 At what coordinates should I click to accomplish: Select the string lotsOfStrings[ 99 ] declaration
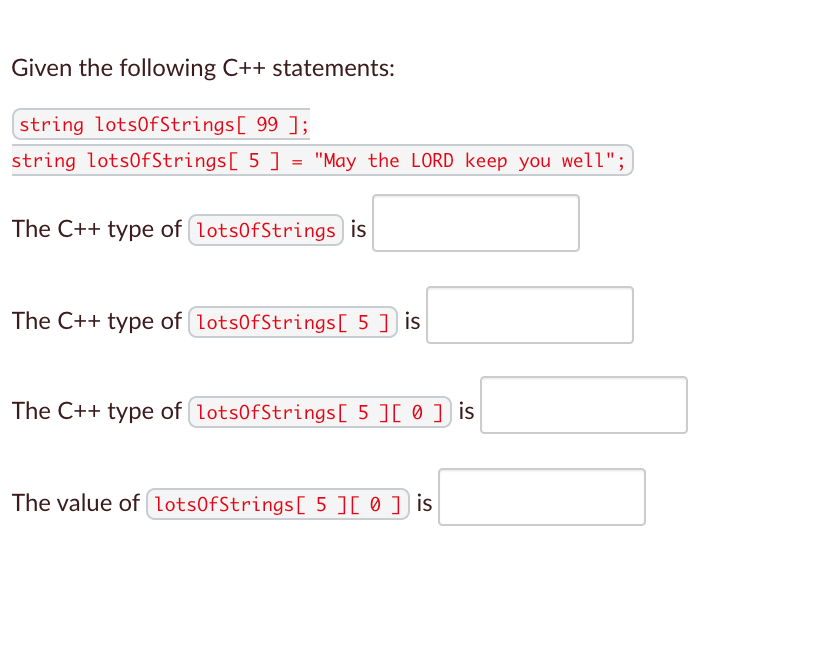160,124
